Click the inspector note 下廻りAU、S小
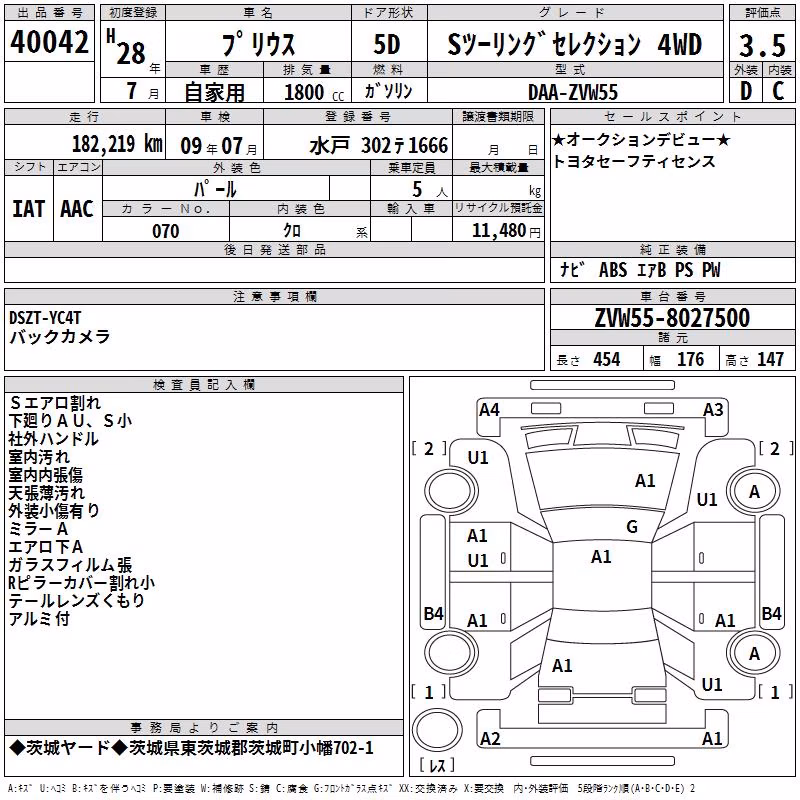Image resolution: width=800 pixels, height=800 pixels. coord(70,421)
